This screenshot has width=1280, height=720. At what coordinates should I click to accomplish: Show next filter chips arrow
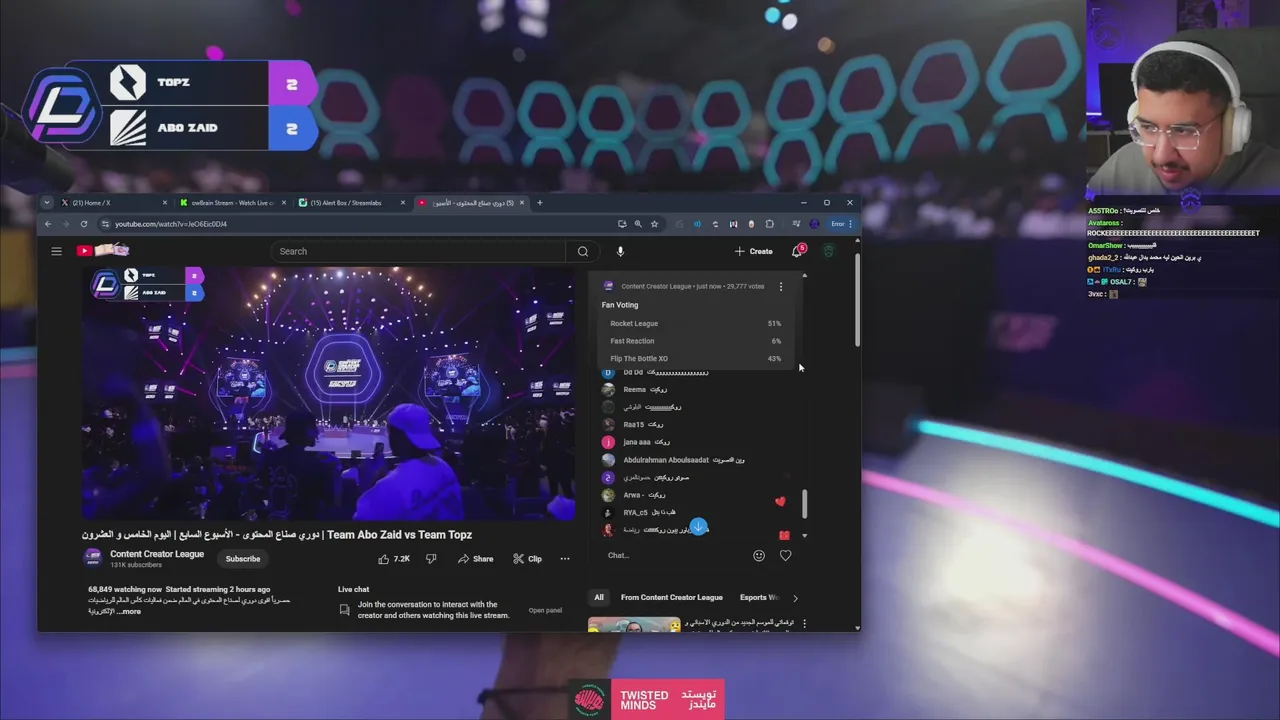point(795,598)
